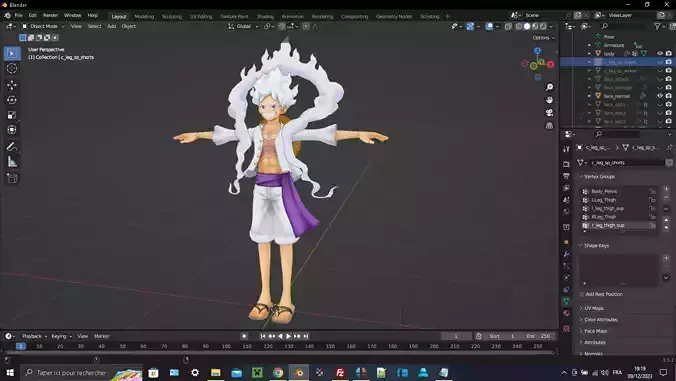Select the Annotate tool

pos(12,147)
